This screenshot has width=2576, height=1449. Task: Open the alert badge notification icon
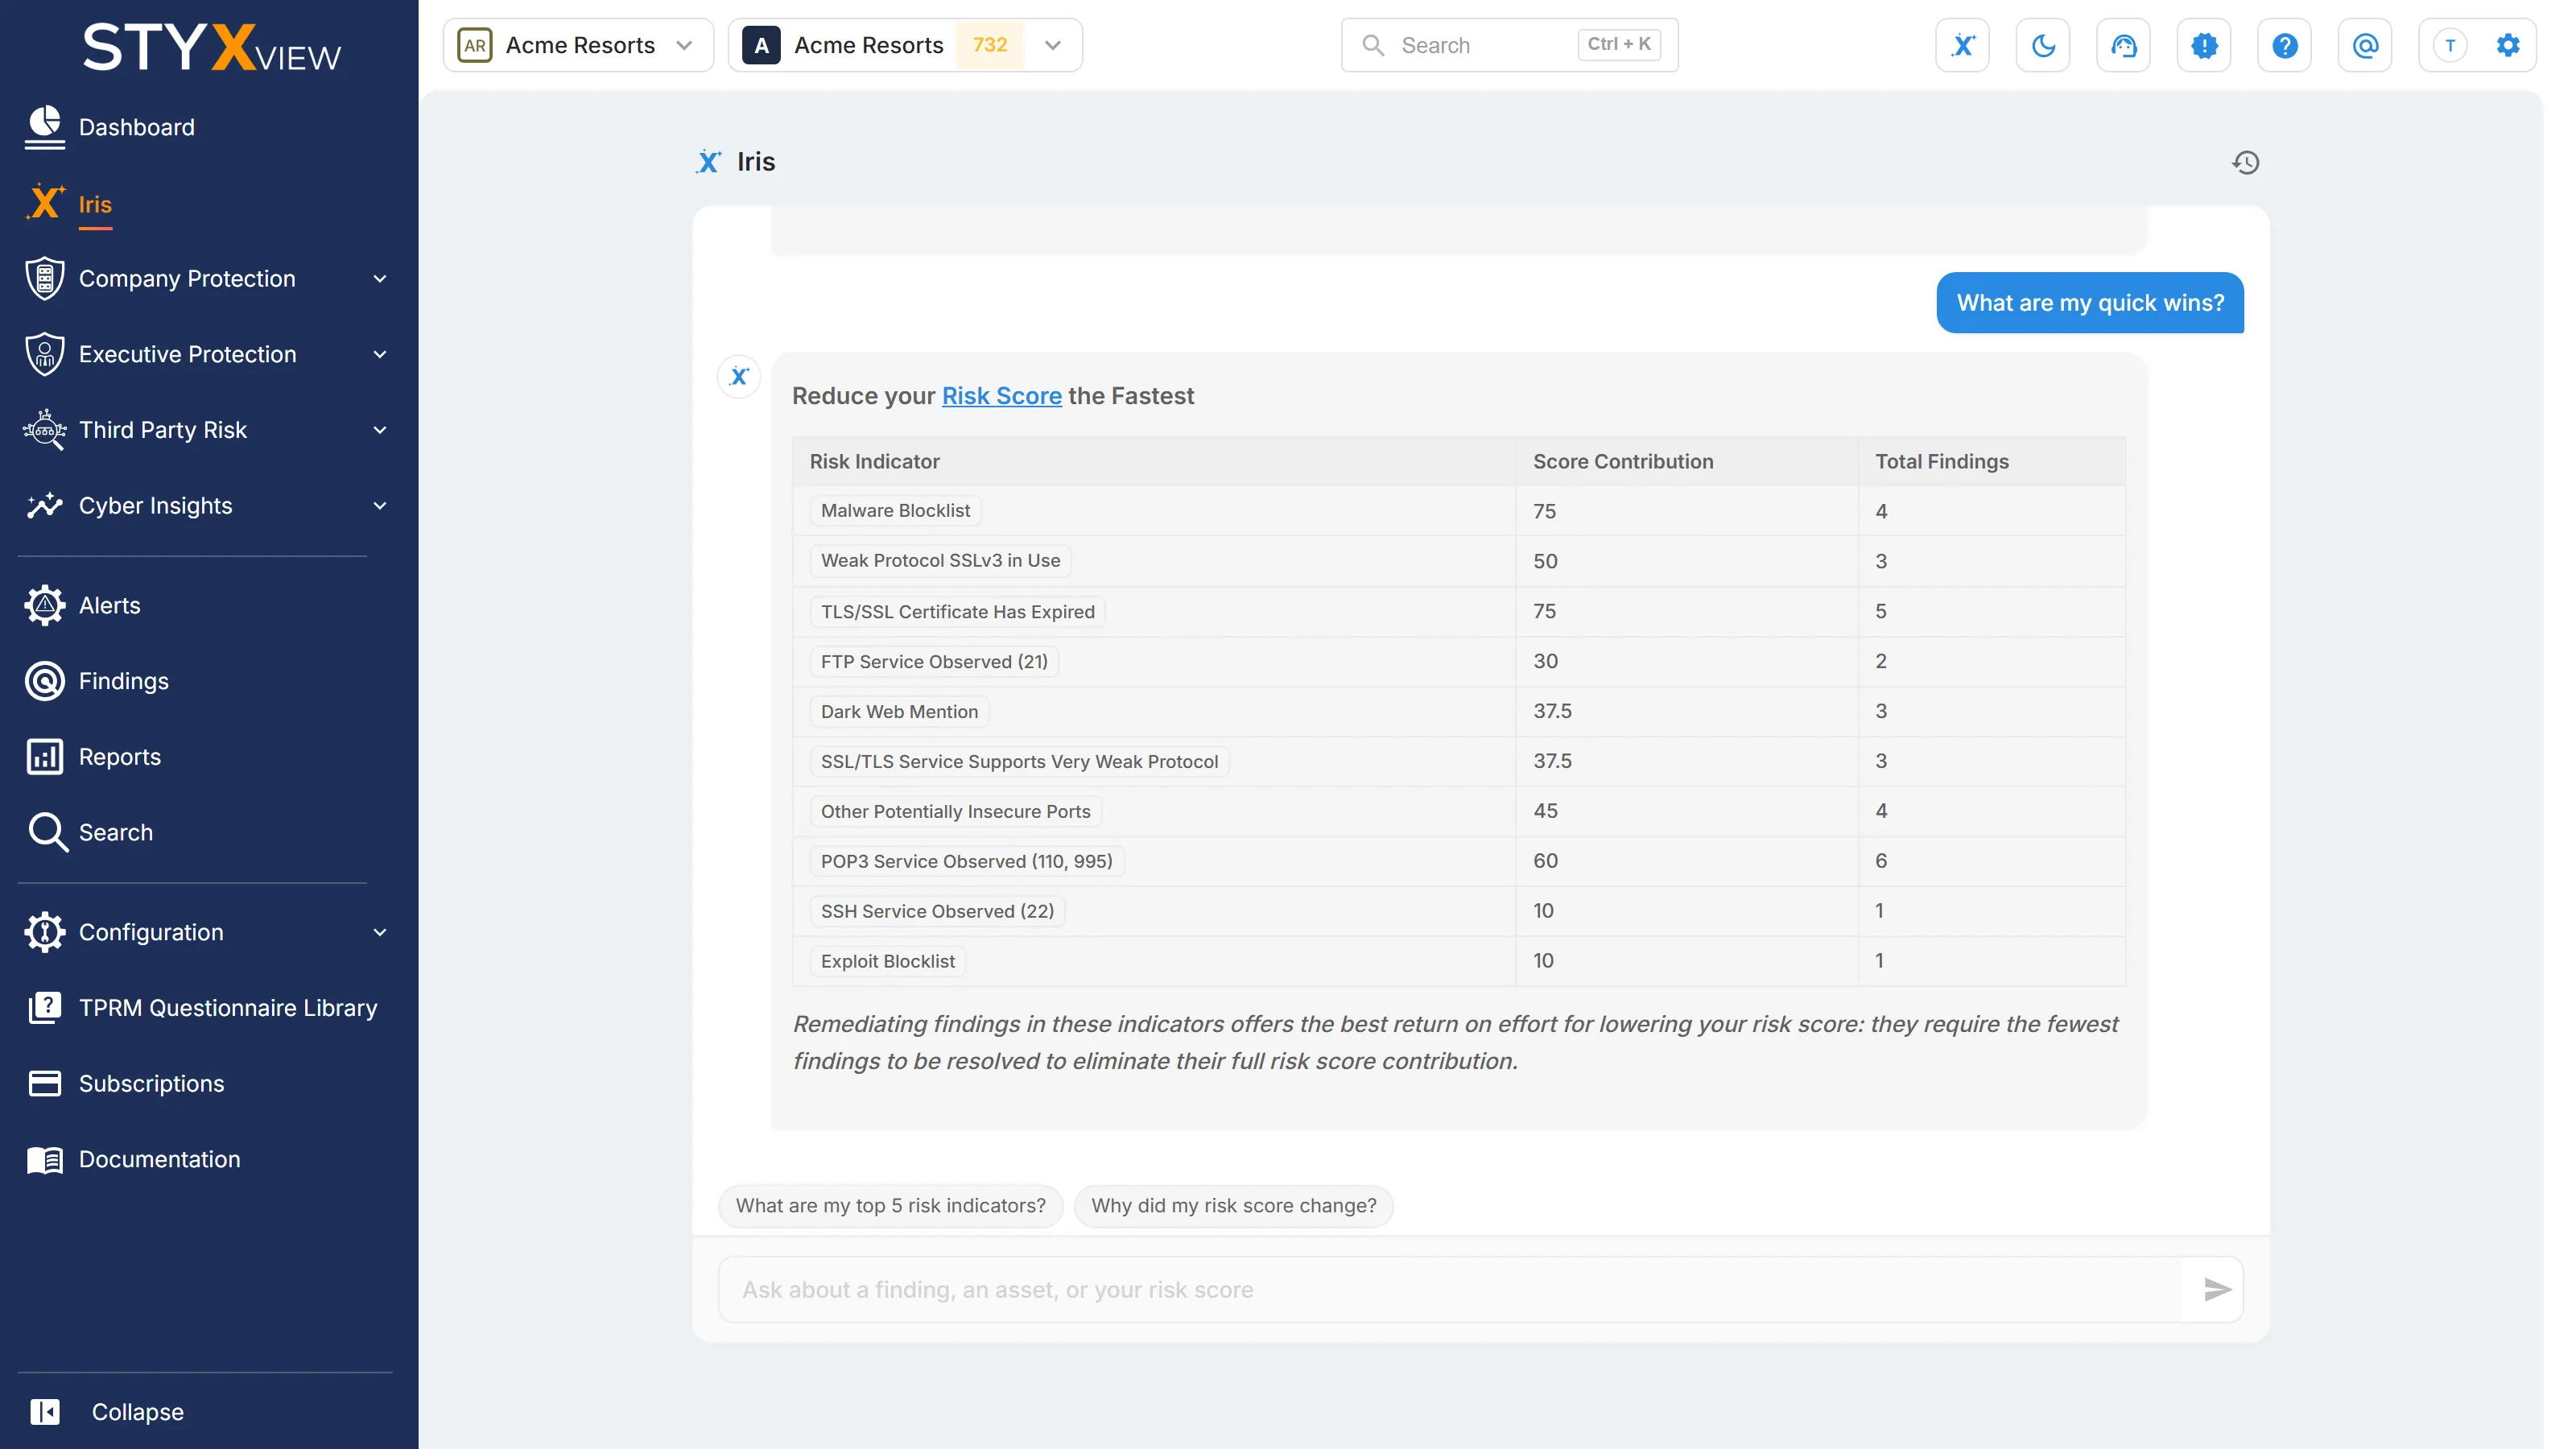2204,45
